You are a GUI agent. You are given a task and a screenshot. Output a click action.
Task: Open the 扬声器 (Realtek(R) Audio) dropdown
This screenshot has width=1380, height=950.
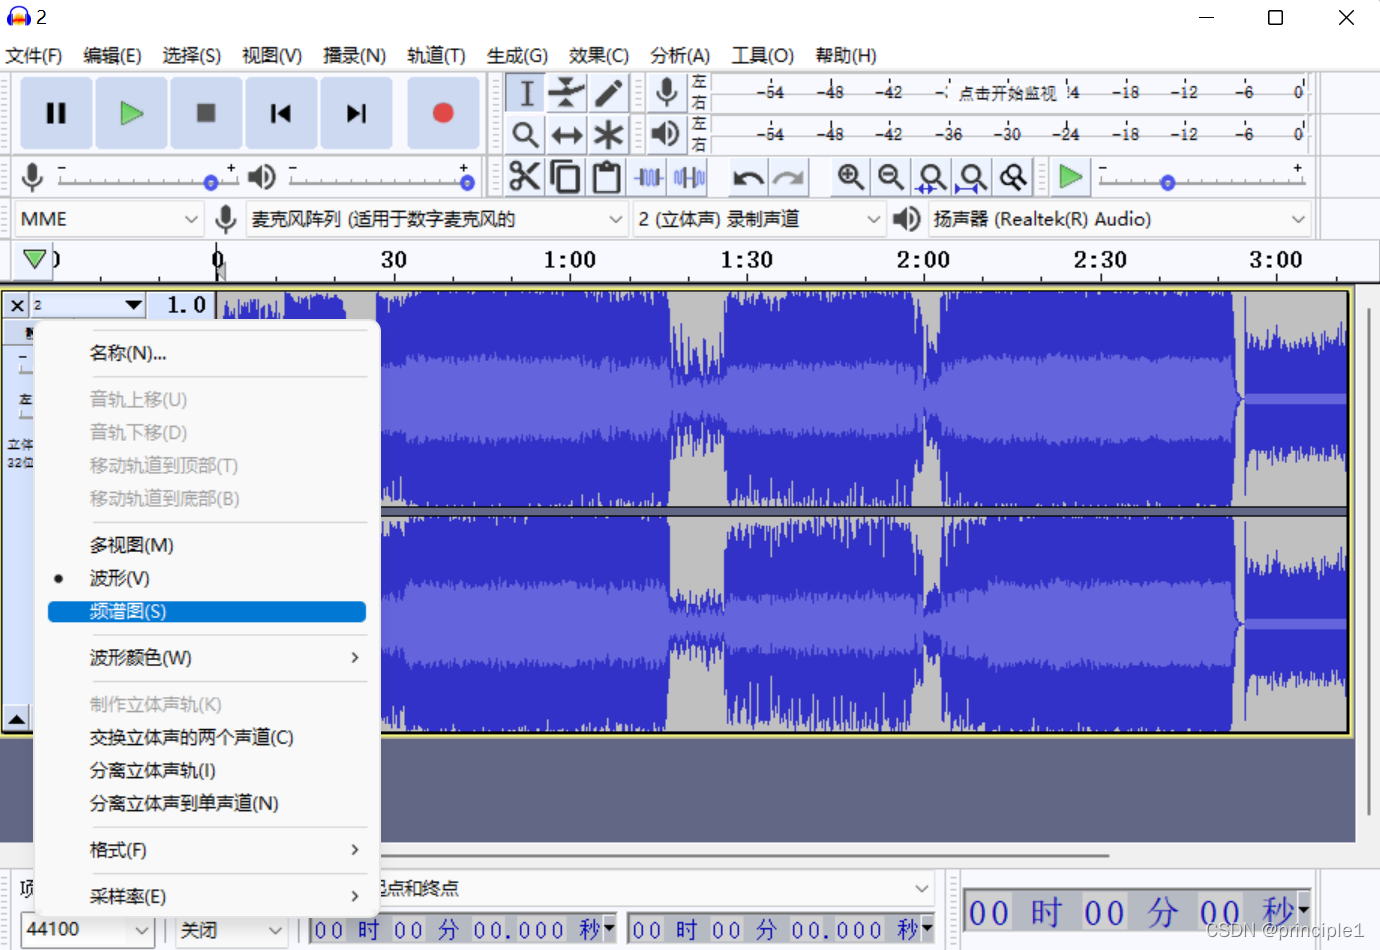click(1119, 219)
